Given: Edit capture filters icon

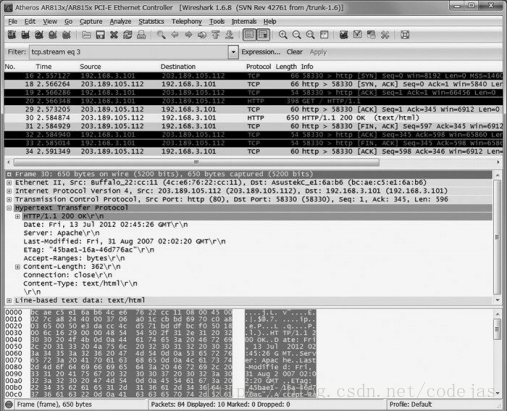Looking at the screenshot, I should tap(344, 35).
